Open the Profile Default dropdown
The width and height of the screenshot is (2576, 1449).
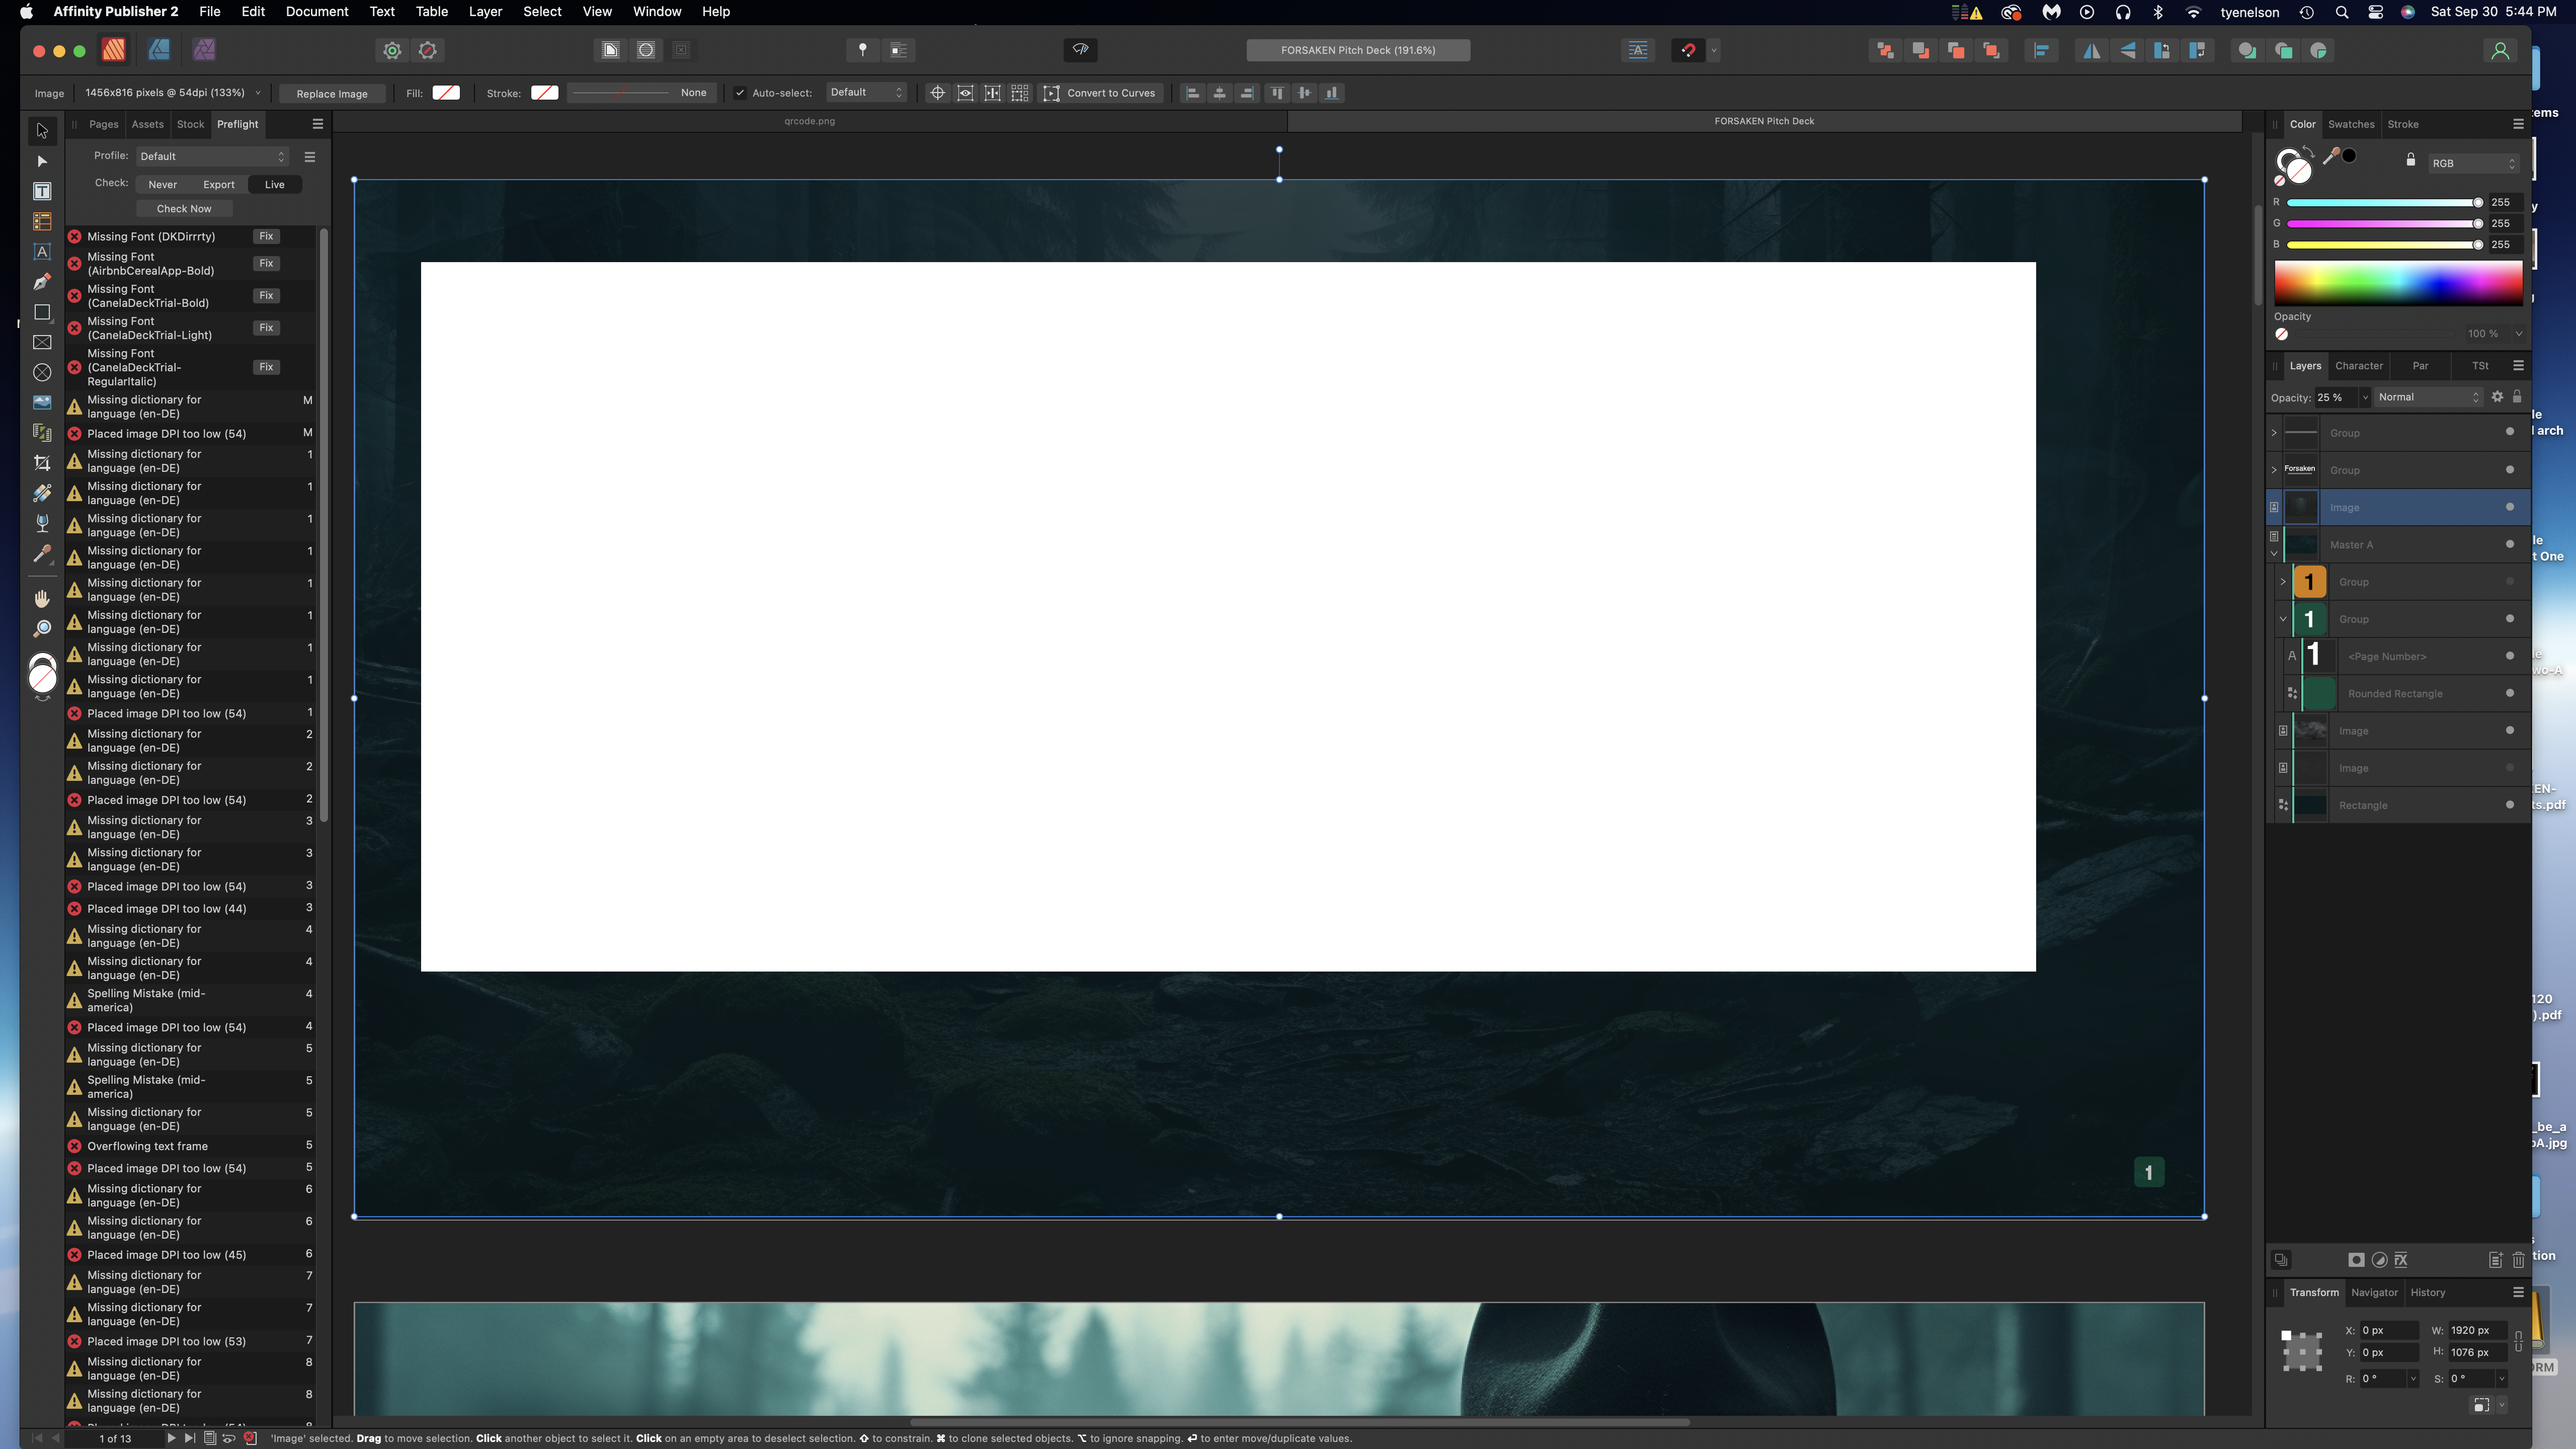(212, 156)
